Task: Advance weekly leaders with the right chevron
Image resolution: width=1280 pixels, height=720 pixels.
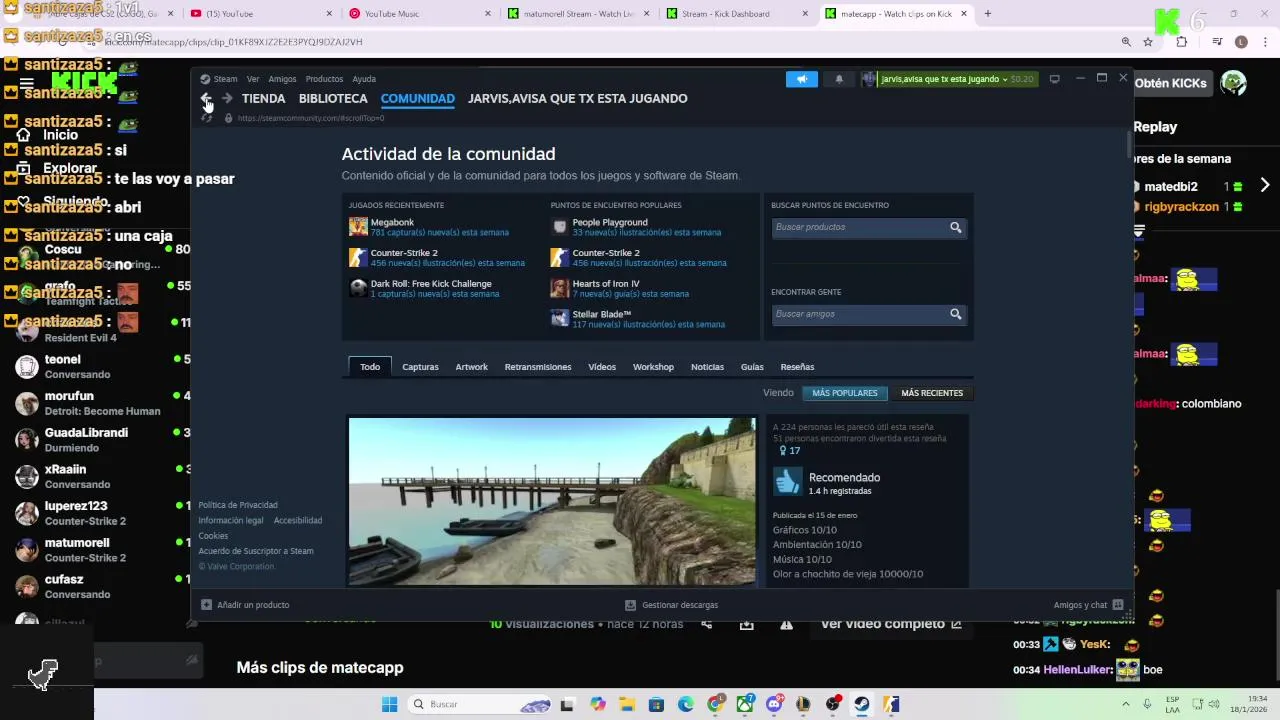Action: point(1264,186)
